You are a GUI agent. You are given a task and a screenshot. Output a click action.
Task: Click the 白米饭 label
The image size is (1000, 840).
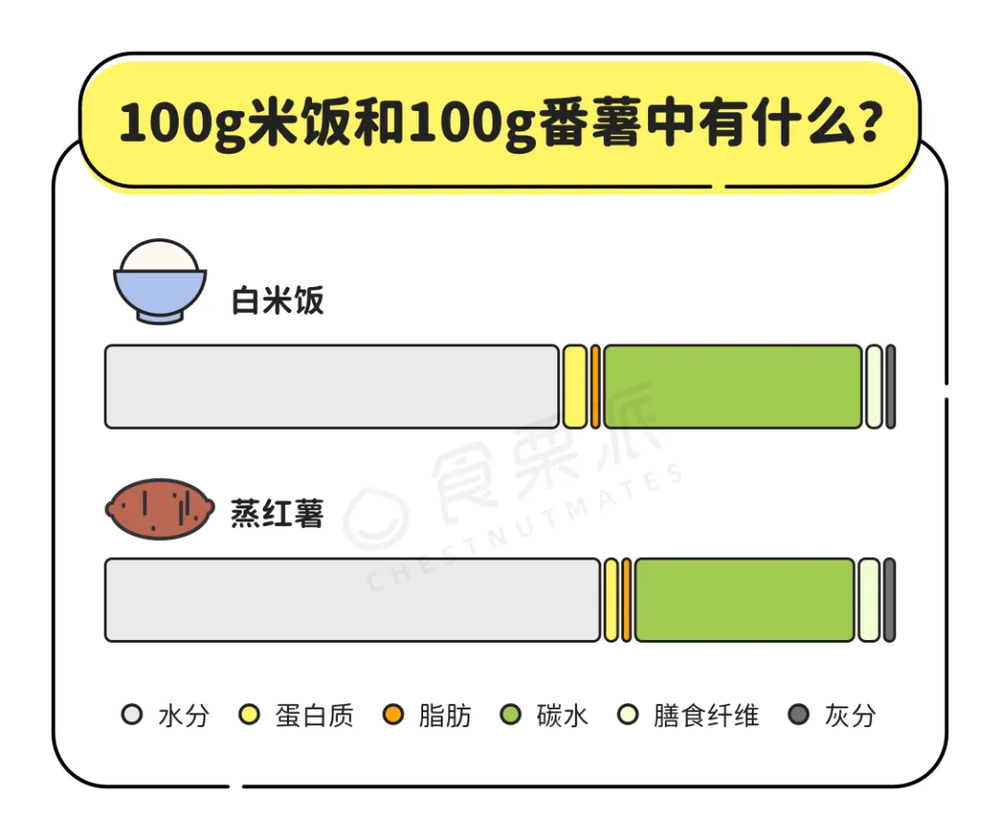pos(278,301)
